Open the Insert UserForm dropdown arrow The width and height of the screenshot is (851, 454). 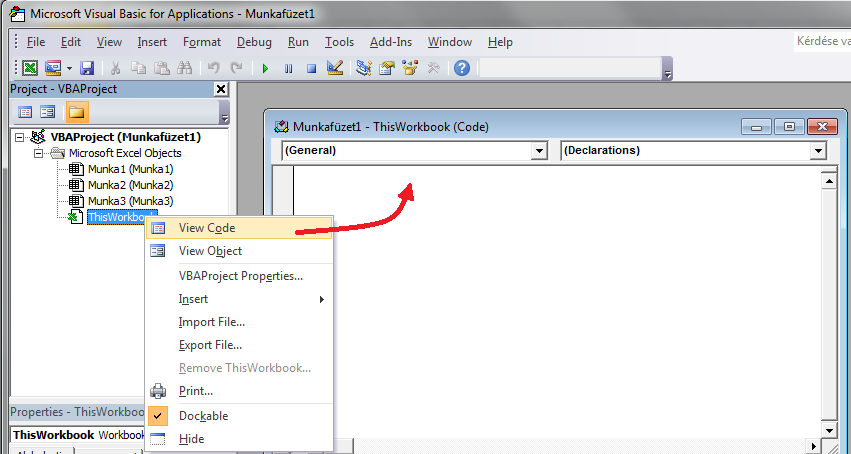[x=69, y=68]
